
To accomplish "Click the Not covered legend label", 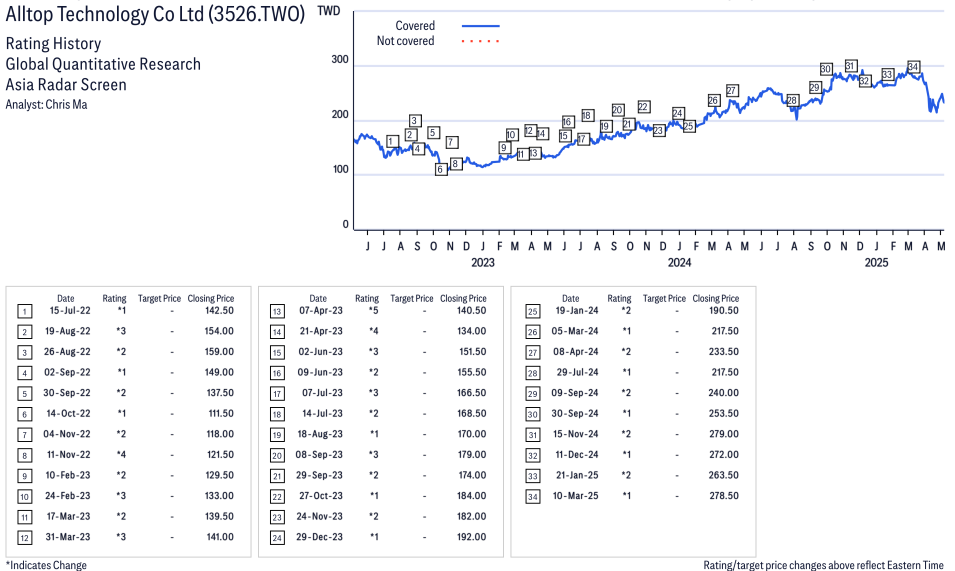I will click(x=406, y=41).
